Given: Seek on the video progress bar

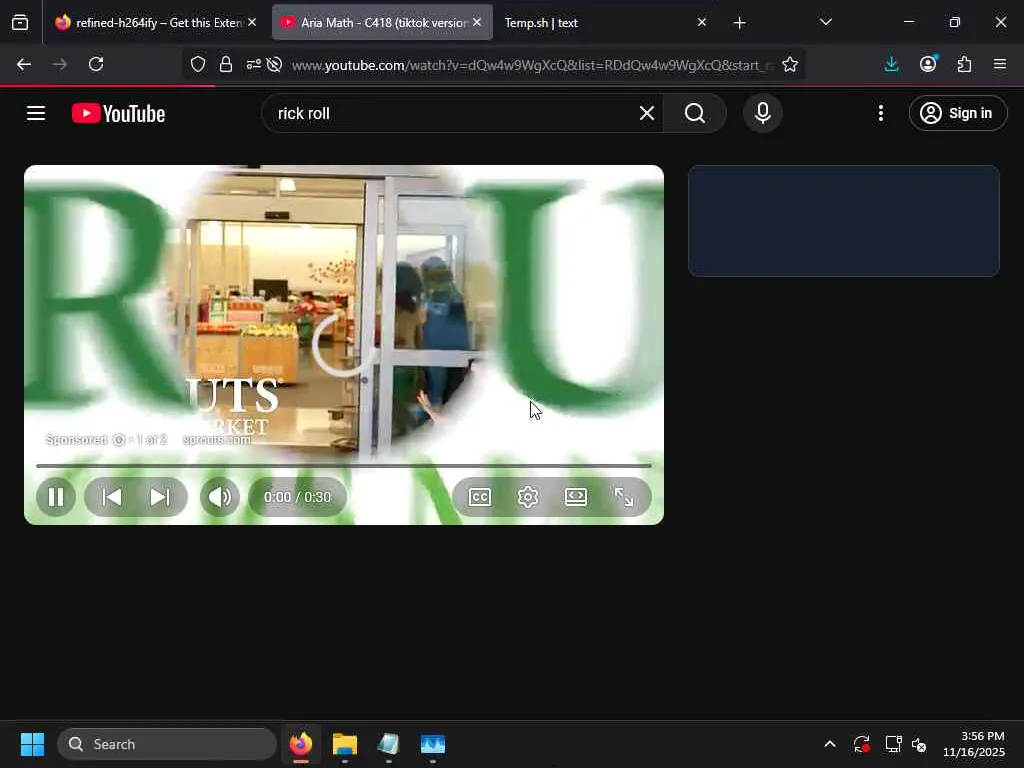Looking at the screenshot, I should tap(344, 466).
